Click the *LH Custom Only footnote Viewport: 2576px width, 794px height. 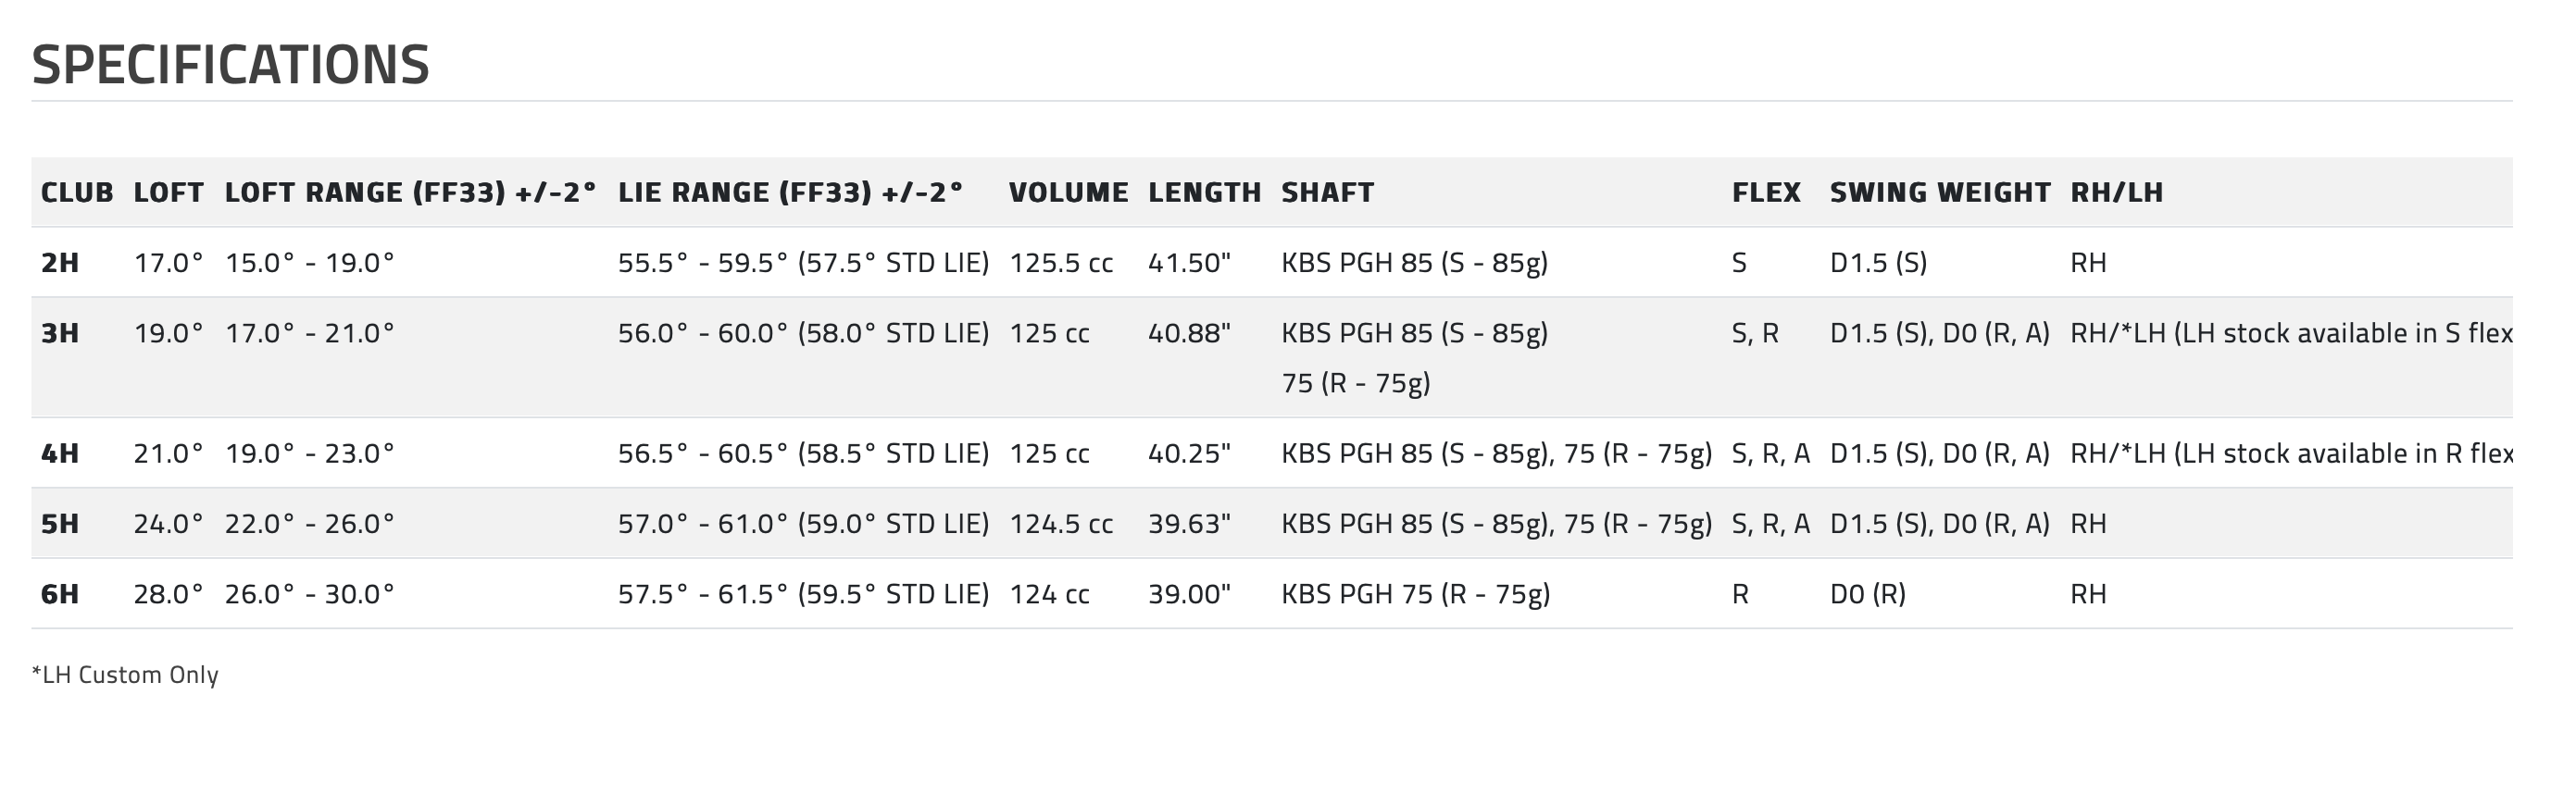[125, 675]
